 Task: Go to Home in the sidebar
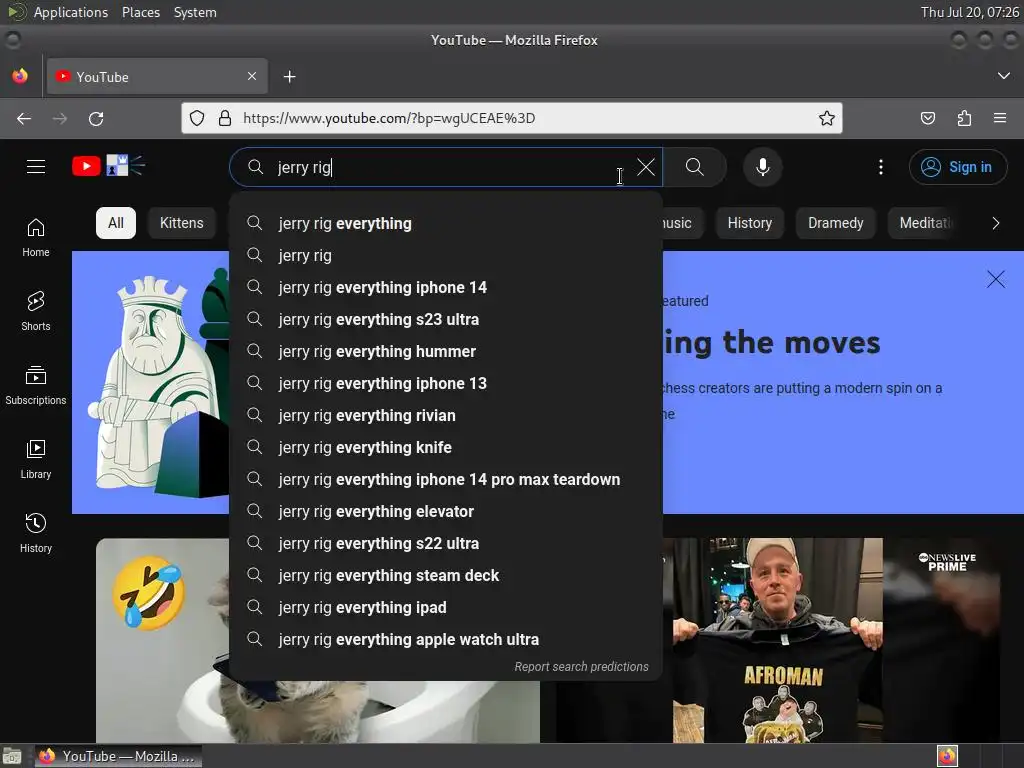click(36, 238)
